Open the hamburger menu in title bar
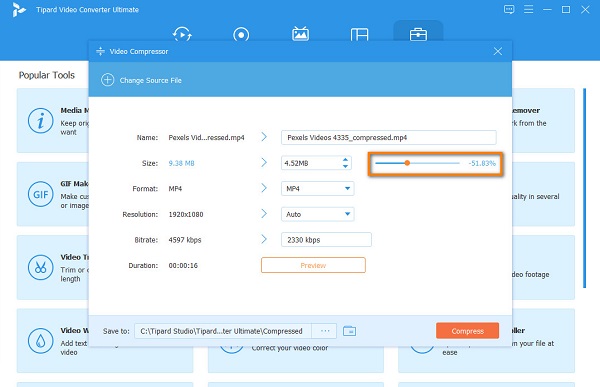 tap(528, 9)
